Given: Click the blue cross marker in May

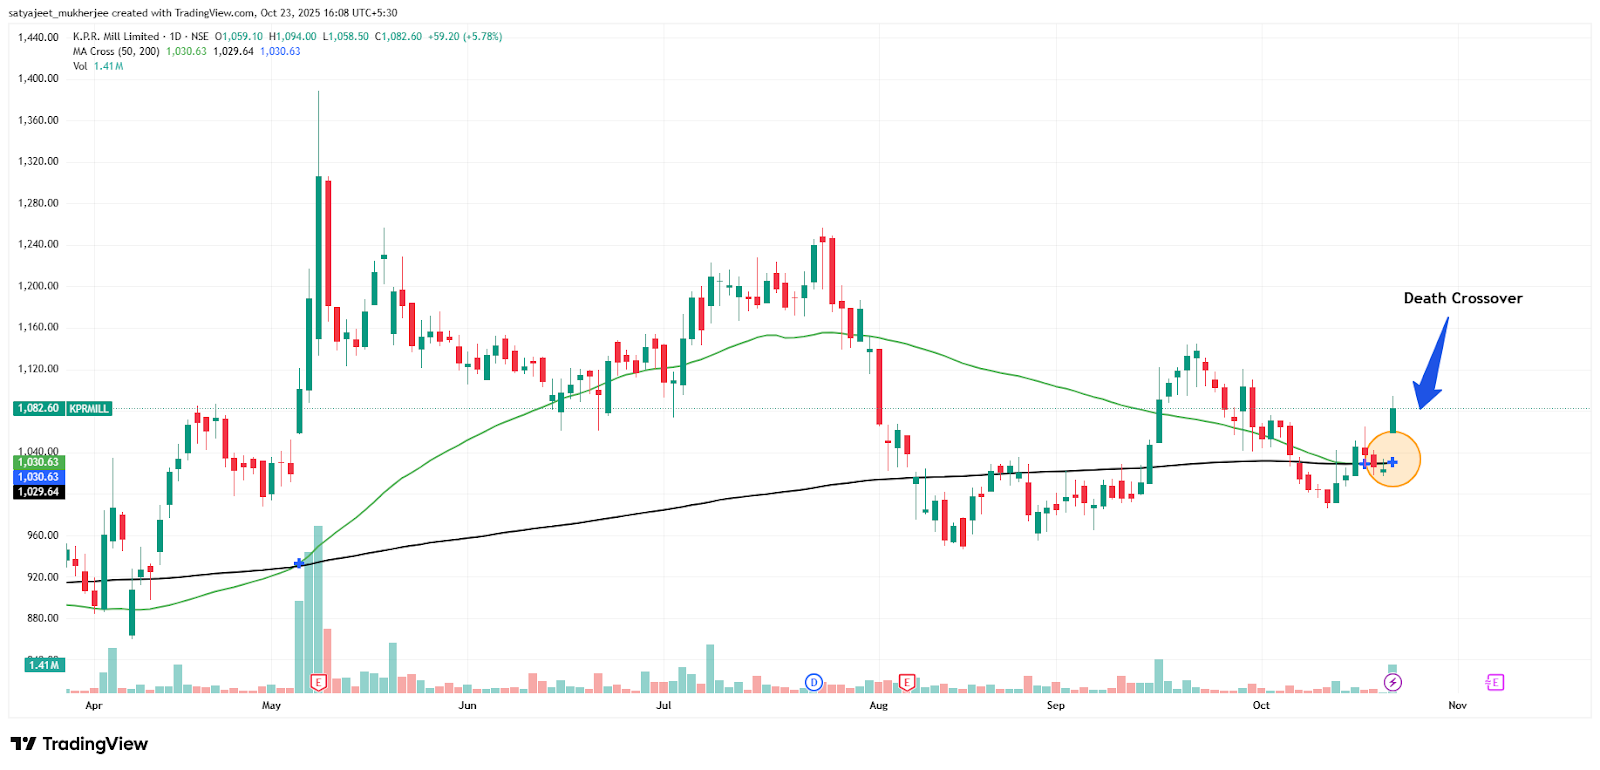Looking at the screenshot, I should click(x=299, y=564).
